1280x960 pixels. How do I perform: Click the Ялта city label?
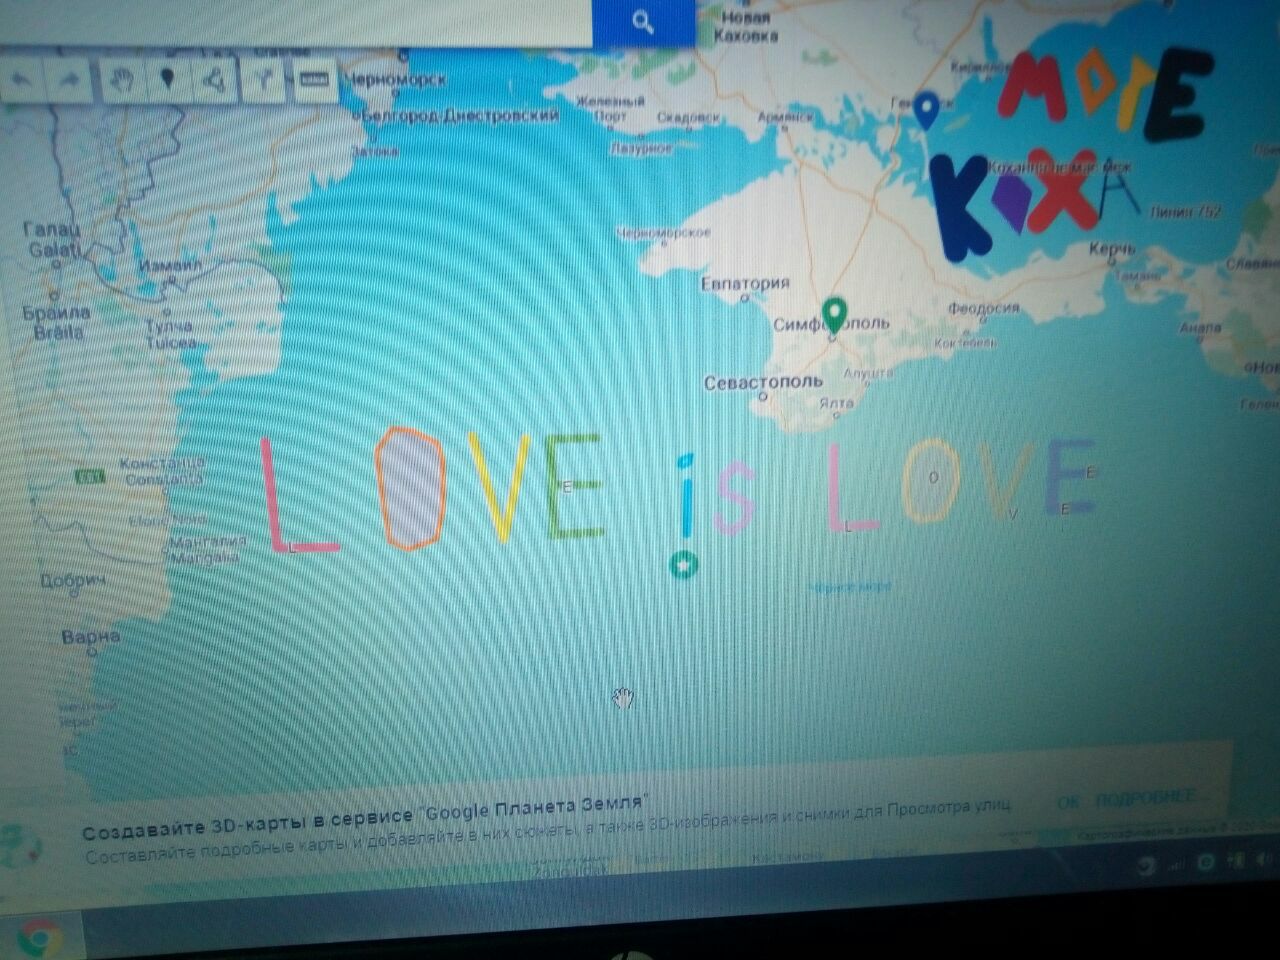(x=836, y=402)
